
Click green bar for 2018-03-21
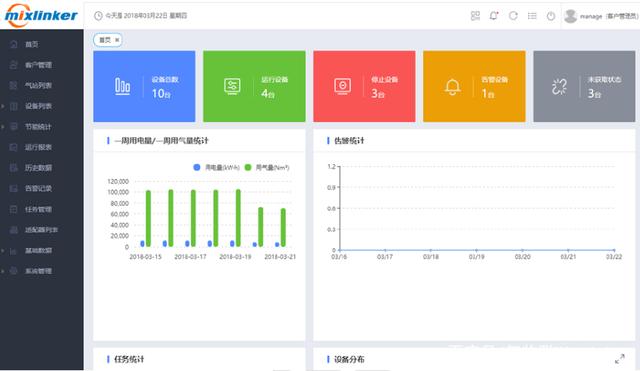pyautogui.click(x=283, y=227)
